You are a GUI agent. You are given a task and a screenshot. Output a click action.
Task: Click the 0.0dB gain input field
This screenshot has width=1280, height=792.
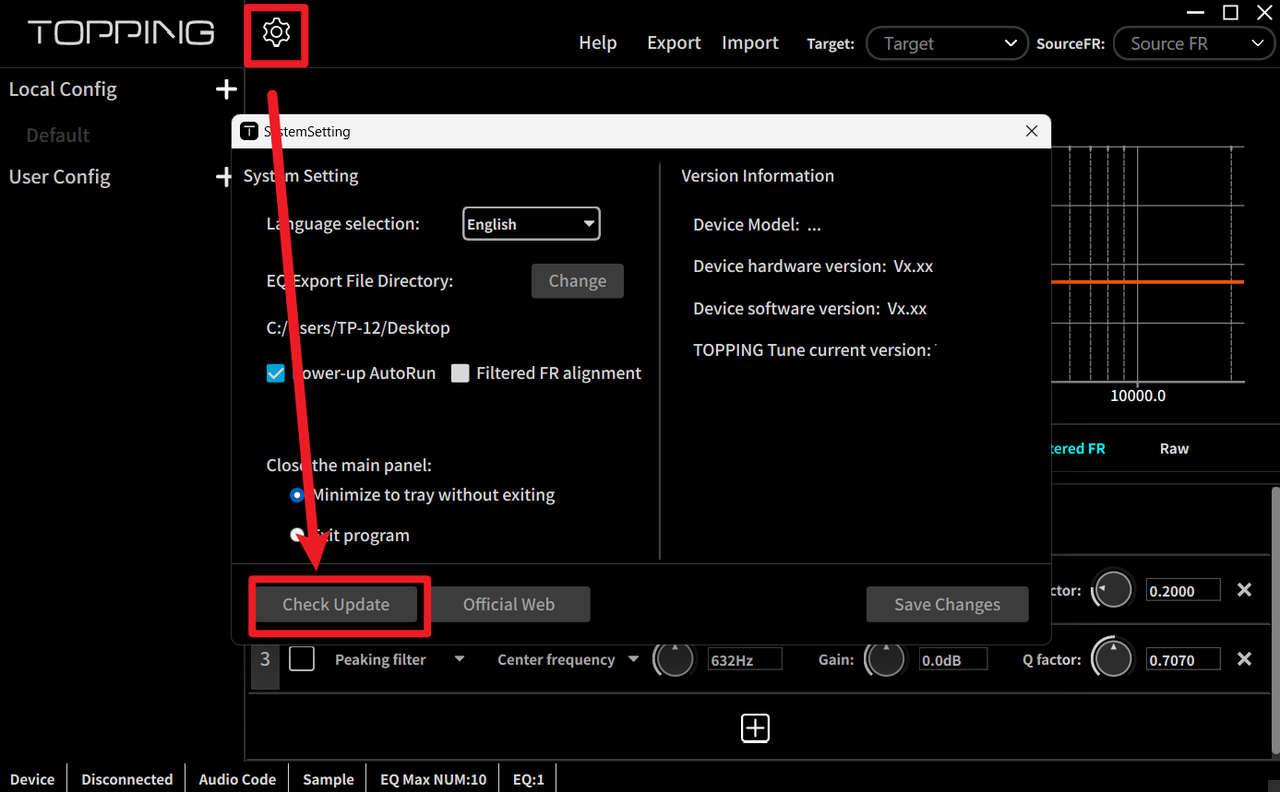(x=952, y=660)
